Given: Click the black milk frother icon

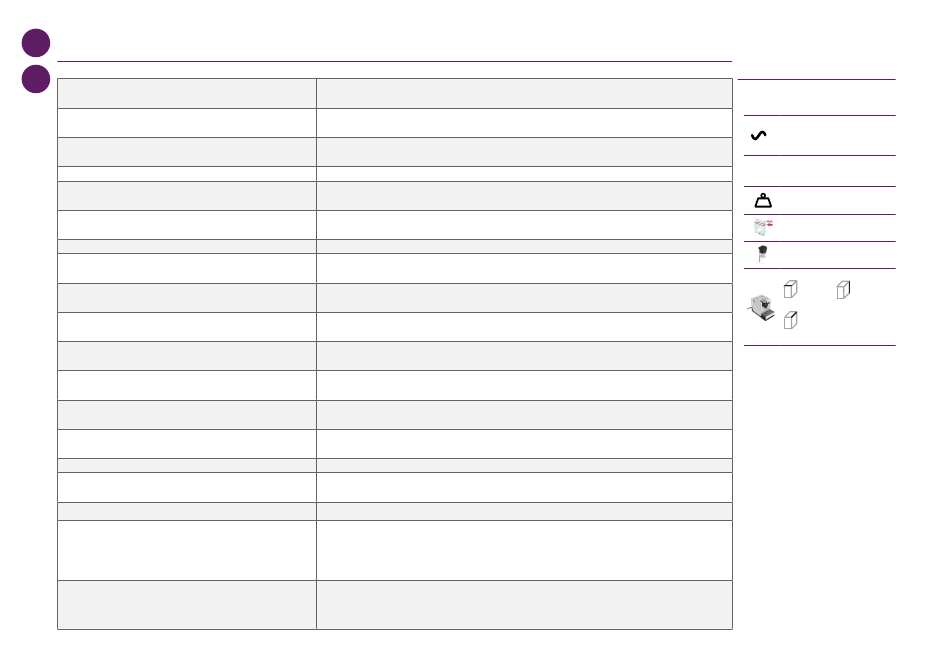Looking at the screenshot, I should click(762, 253).
